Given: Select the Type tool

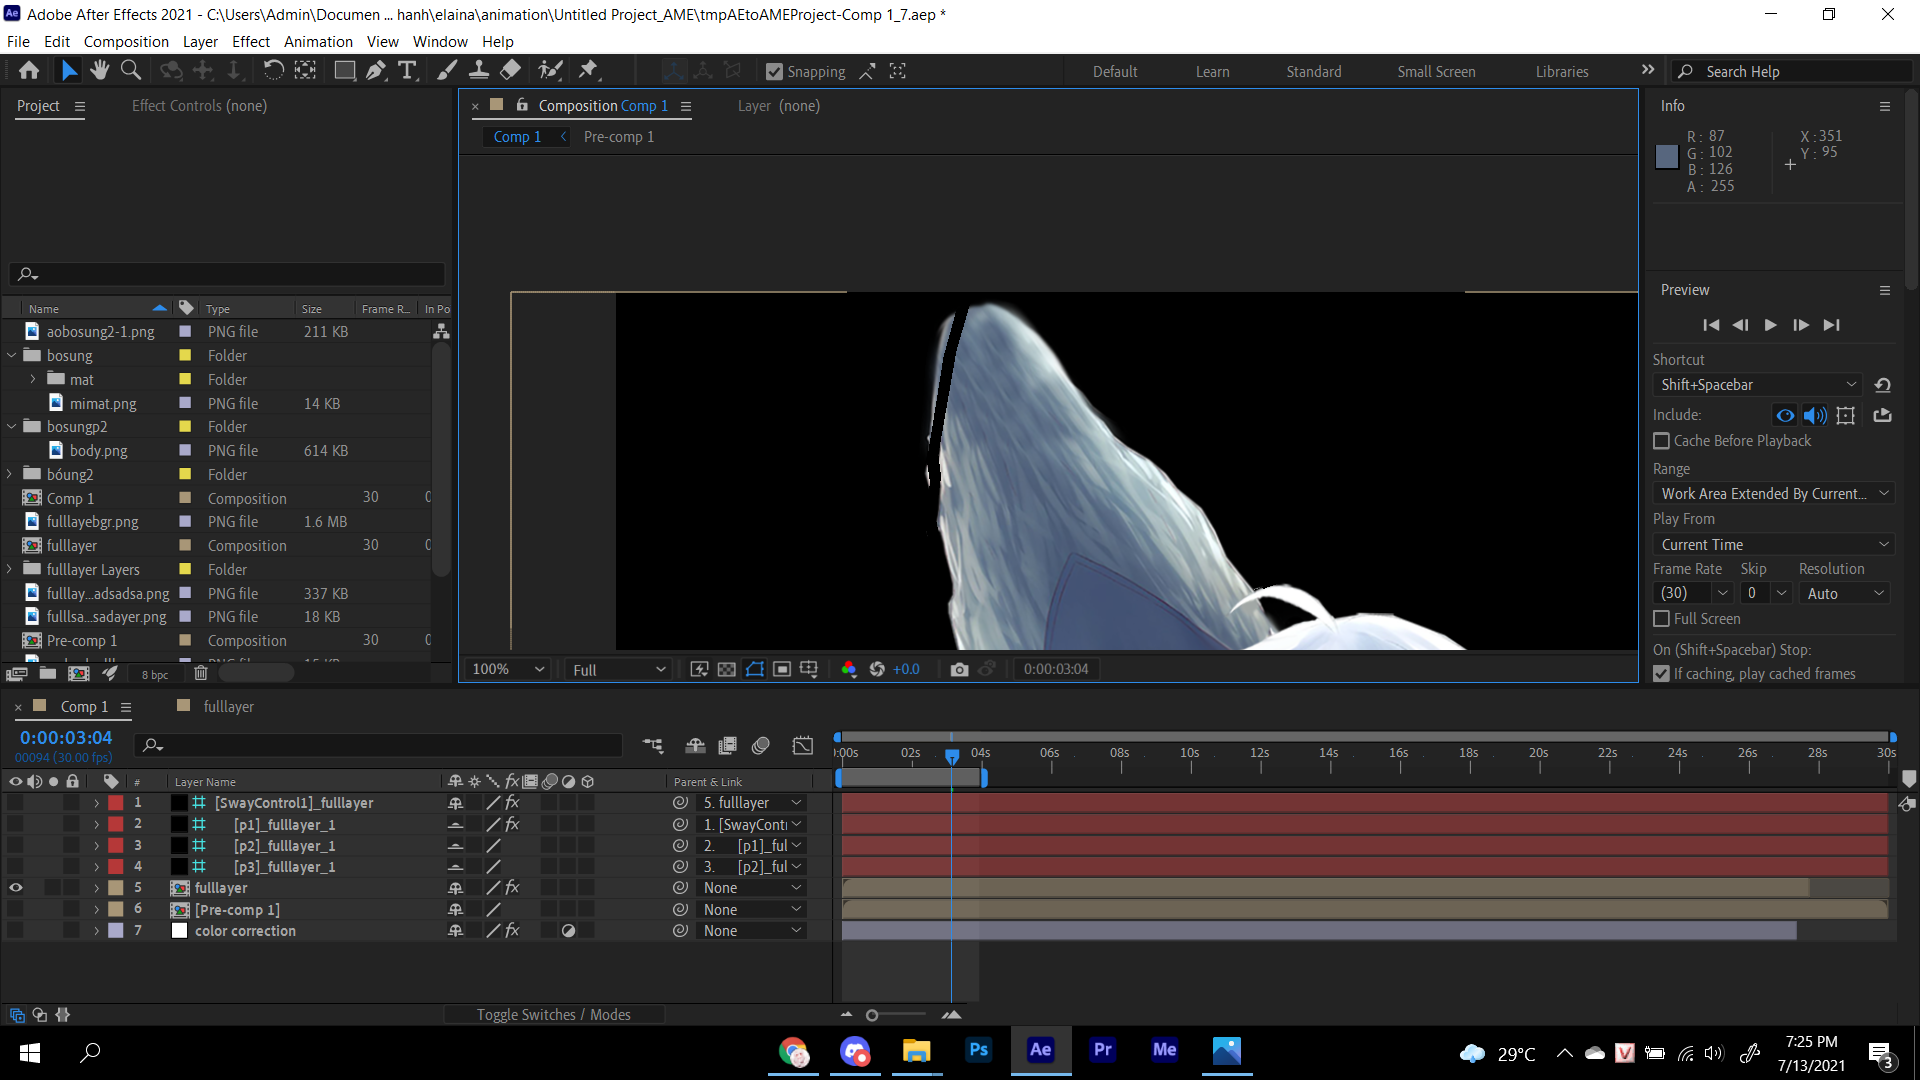Looking at the screenshot, I should coord(407,70).
